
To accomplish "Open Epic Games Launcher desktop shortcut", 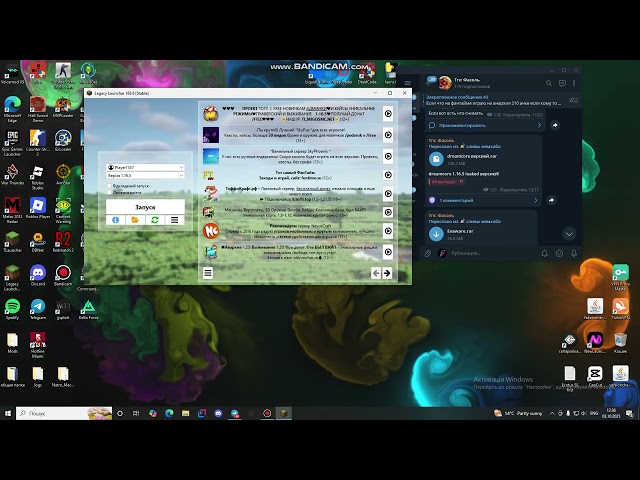I will click(12, 143).
